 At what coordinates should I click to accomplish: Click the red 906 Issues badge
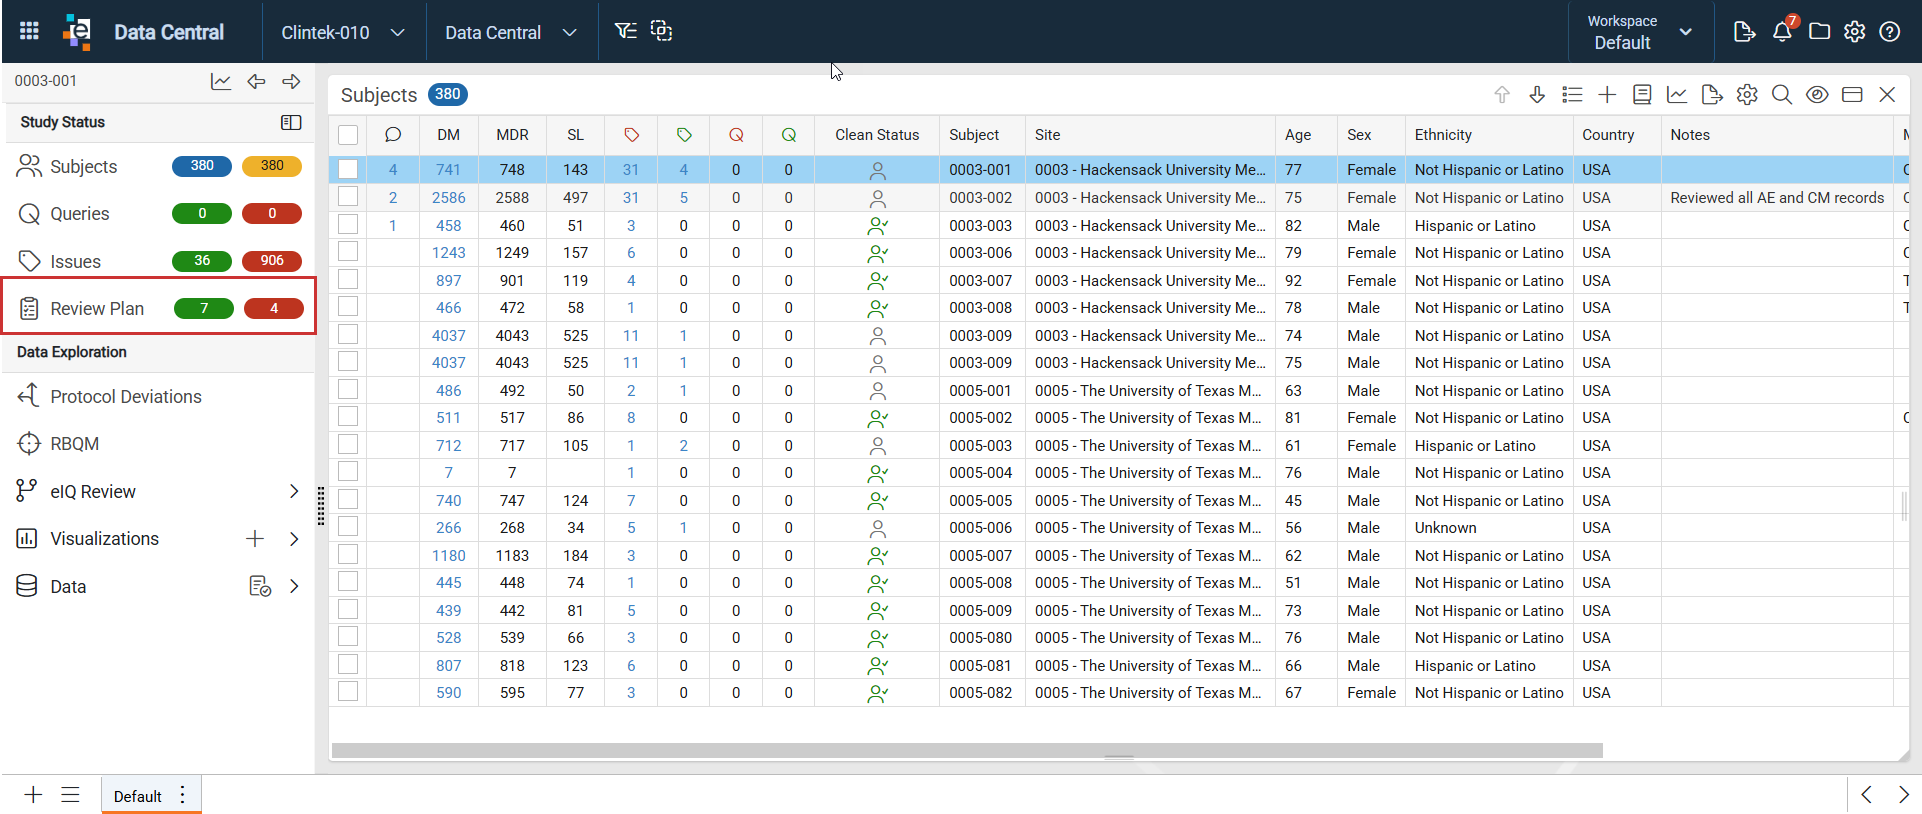(272, 261)
